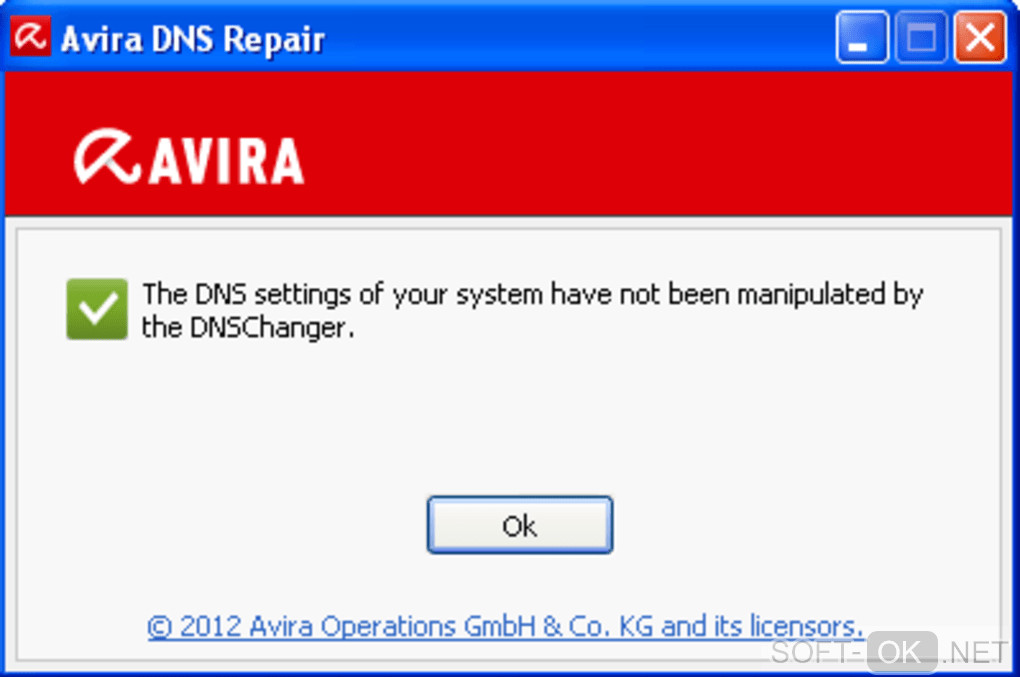The height and width of the screenshot is (677, 1020).
Task: Click the AVIRA wordmark in the red banner
Action: point(226,161)
